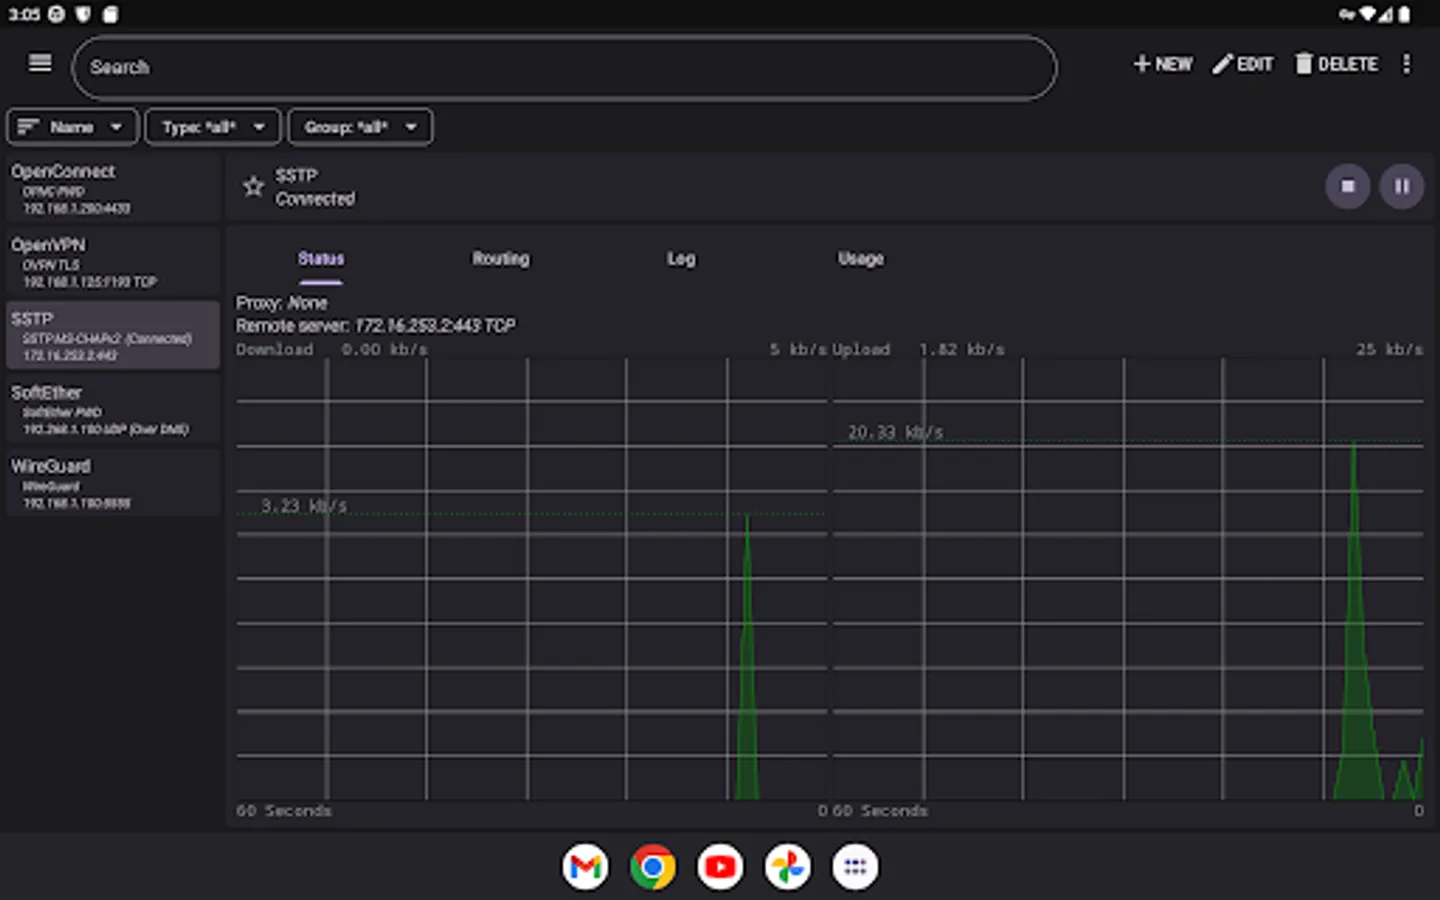Open Google Photos from the dock
This screenshot has width=1440, height=900.
787,867
